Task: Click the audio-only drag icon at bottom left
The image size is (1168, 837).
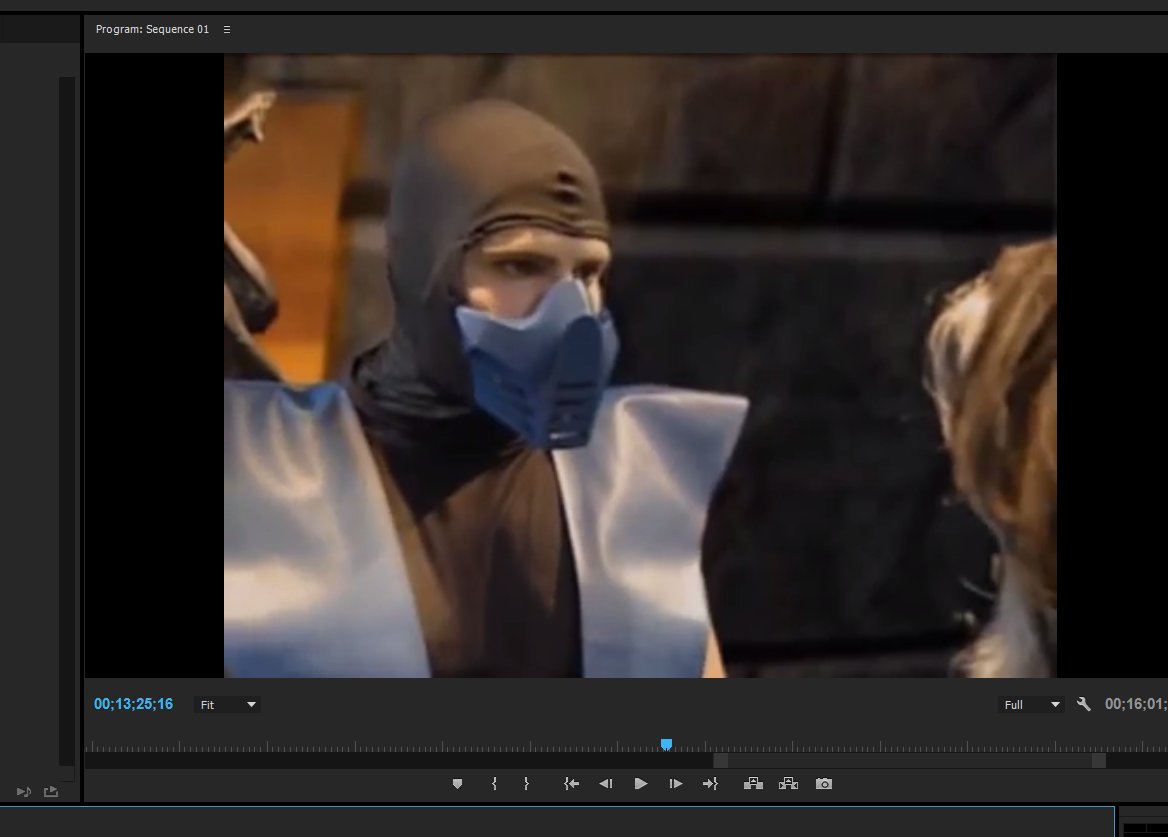Action: pyautogui.click(x=24, y=792)
